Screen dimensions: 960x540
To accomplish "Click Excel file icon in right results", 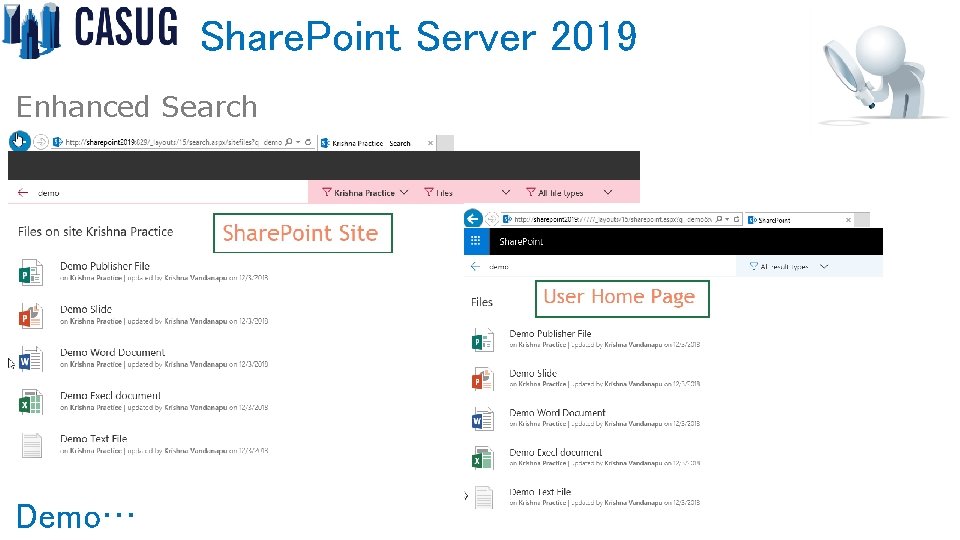I will coord(482,458).
